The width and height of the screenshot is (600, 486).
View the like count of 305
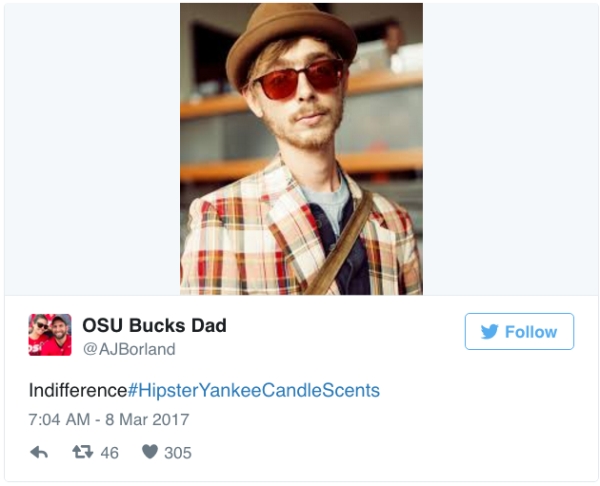click(x=177, y=453)
